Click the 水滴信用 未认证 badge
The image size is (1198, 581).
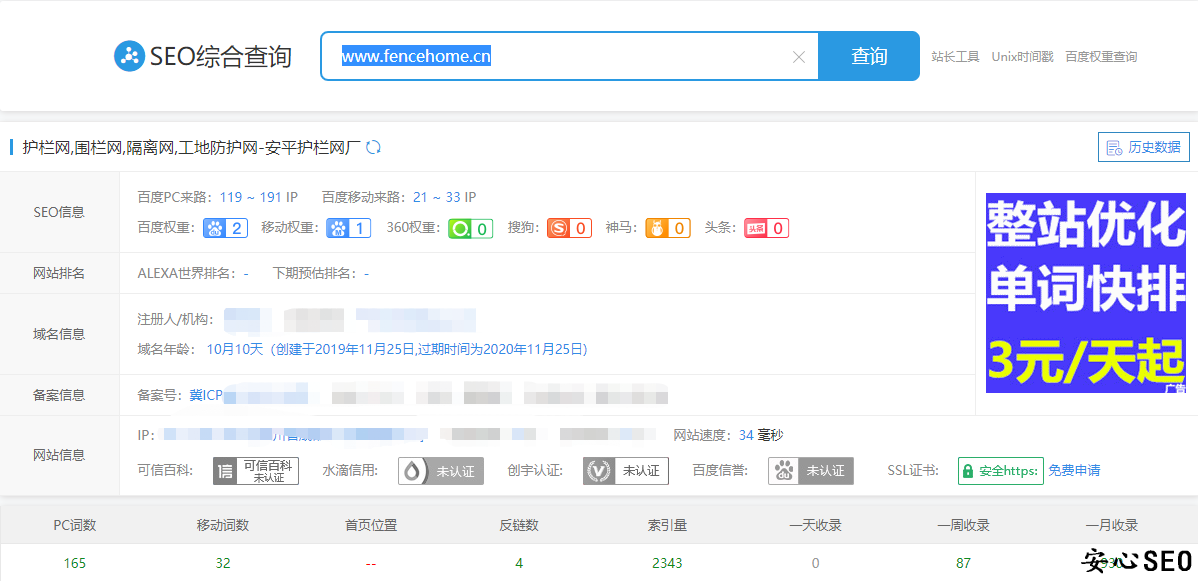[x=441, y=471]
